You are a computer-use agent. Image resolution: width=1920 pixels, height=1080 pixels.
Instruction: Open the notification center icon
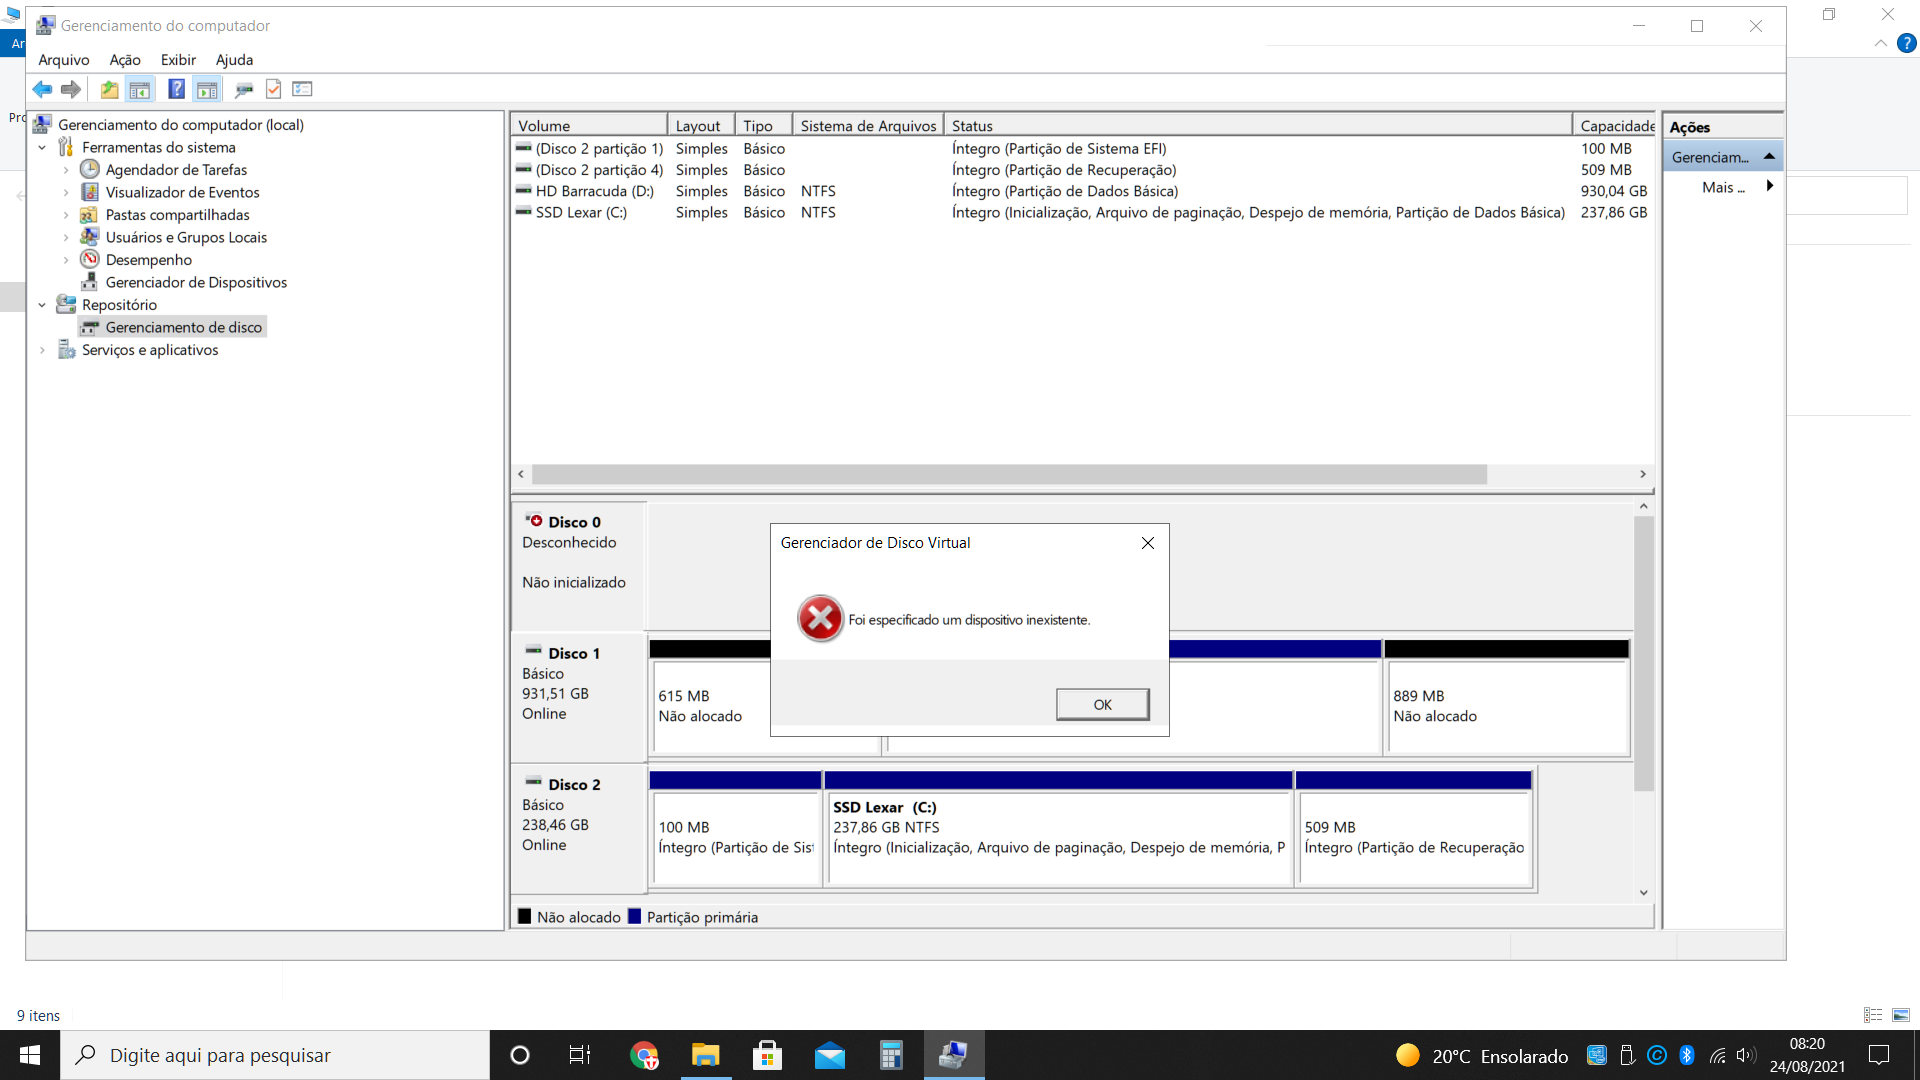click(1879, 1055)
